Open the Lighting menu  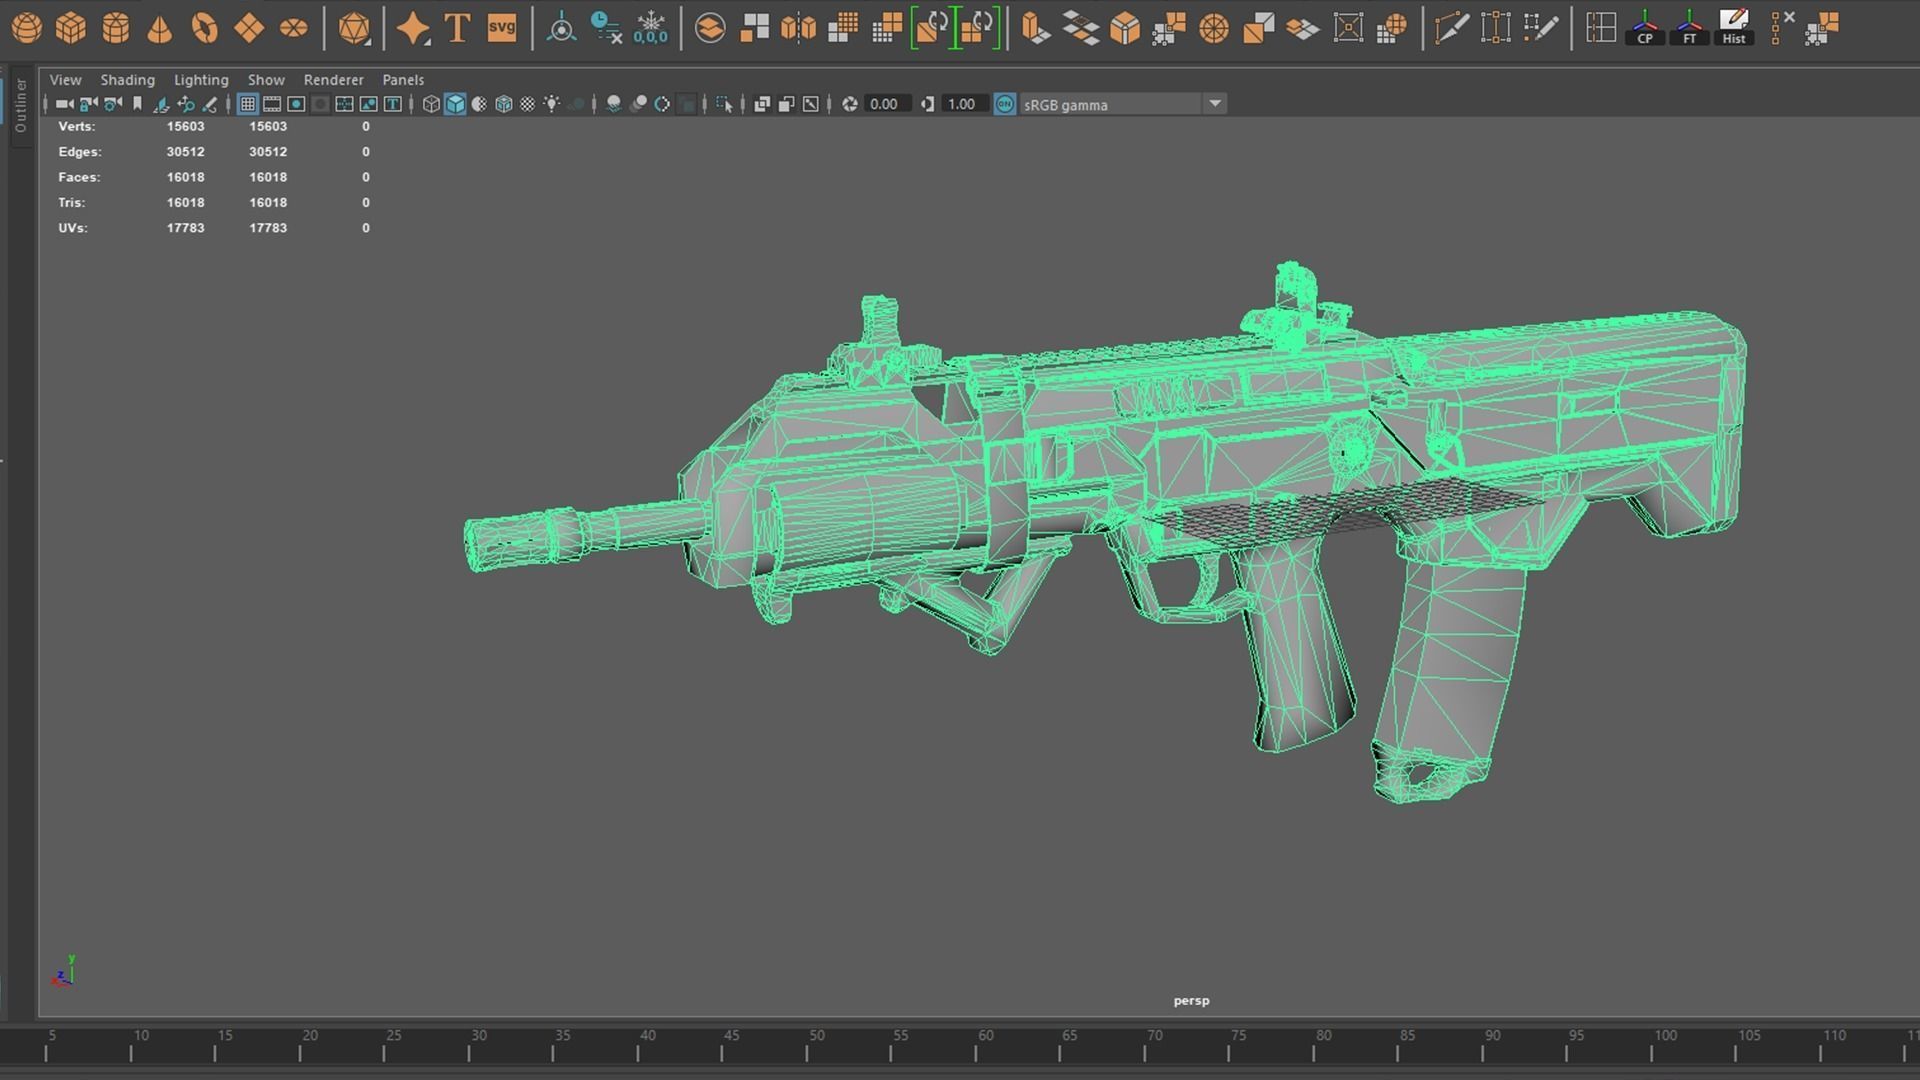point(201,80)
